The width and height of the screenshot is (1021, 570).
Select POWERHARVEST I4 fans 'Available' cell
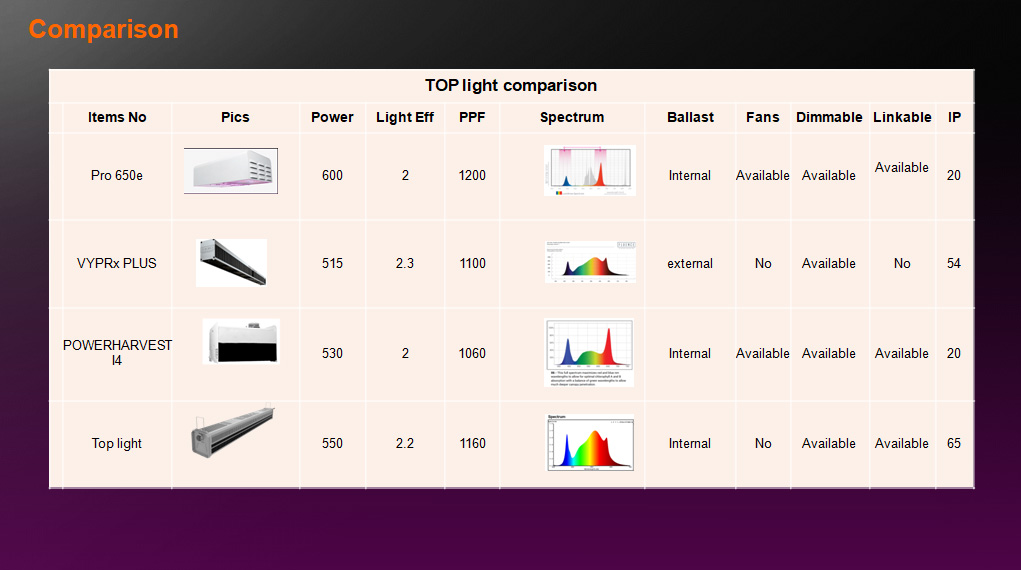tap(762, 353)
